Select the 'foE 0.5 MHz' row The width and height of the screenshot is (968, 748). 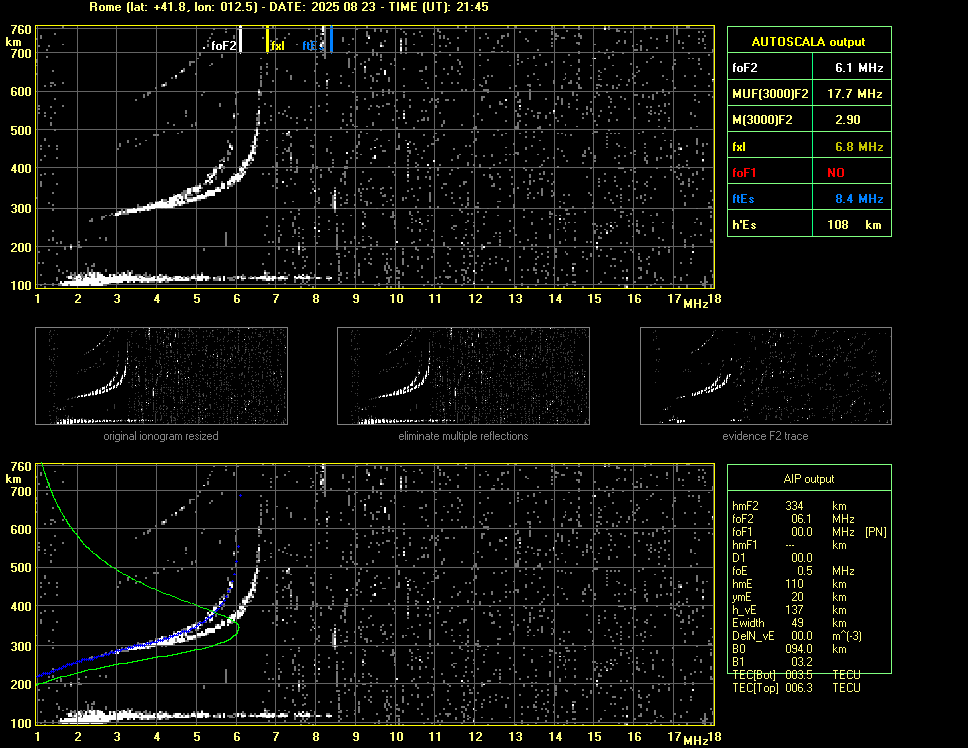coord(793,571)
